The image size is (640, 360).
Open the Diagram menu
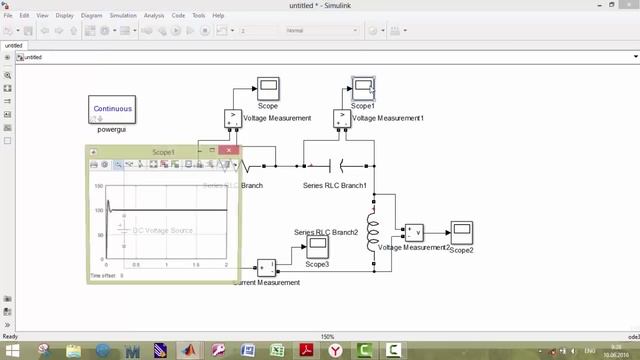point(91,16)
